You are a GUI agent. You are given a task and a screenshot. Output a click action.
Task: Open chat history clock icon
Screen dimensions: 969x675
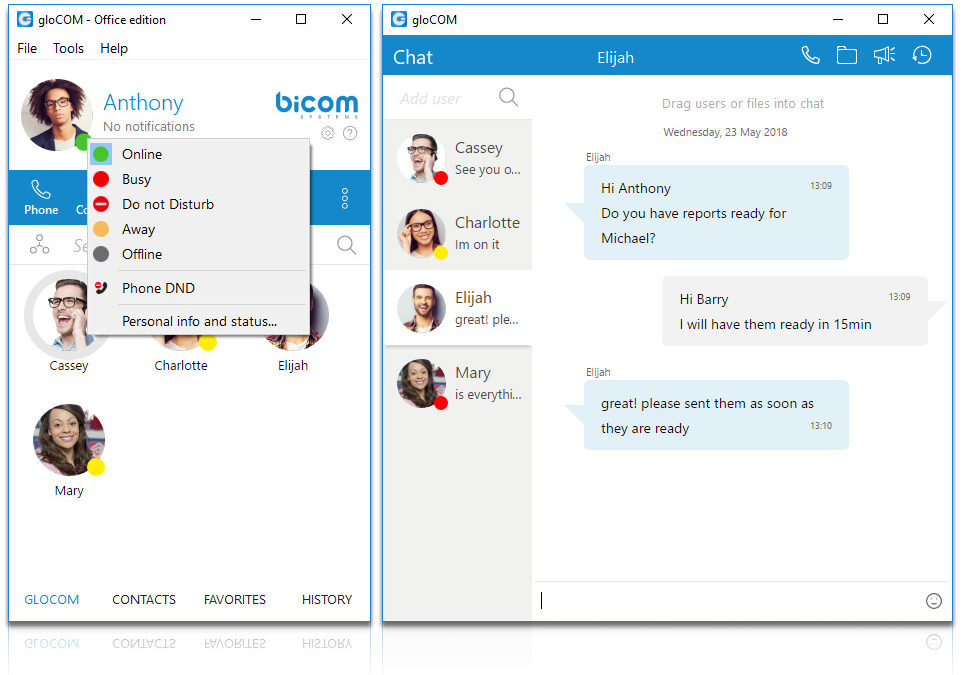922,56
